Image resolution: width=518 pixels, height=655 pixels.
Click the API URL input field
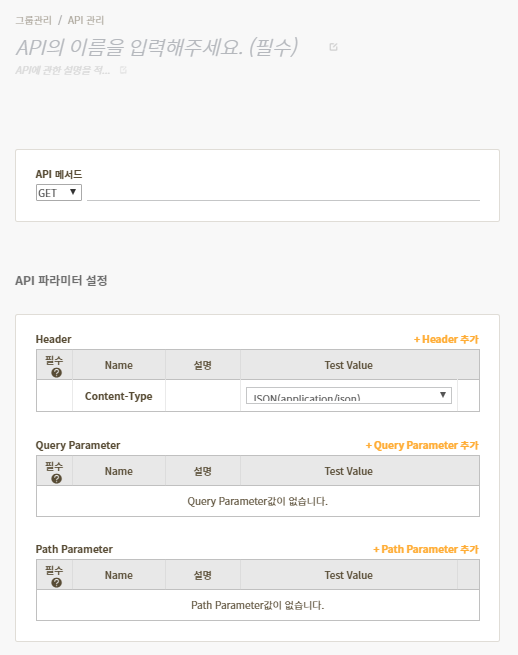pyautogui.click(x=283, y=193)
